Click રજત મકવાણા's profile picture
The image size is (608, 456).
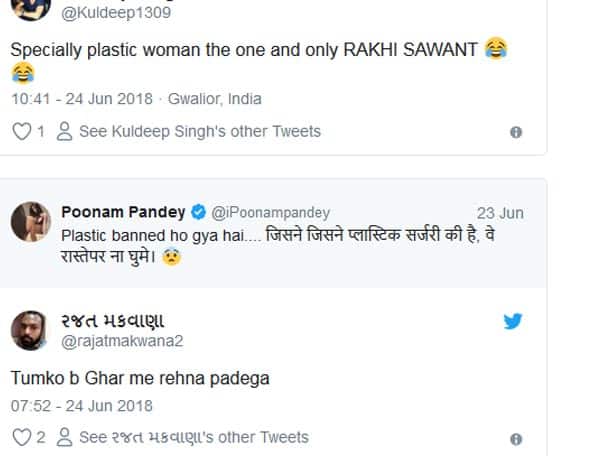point(32,331)
